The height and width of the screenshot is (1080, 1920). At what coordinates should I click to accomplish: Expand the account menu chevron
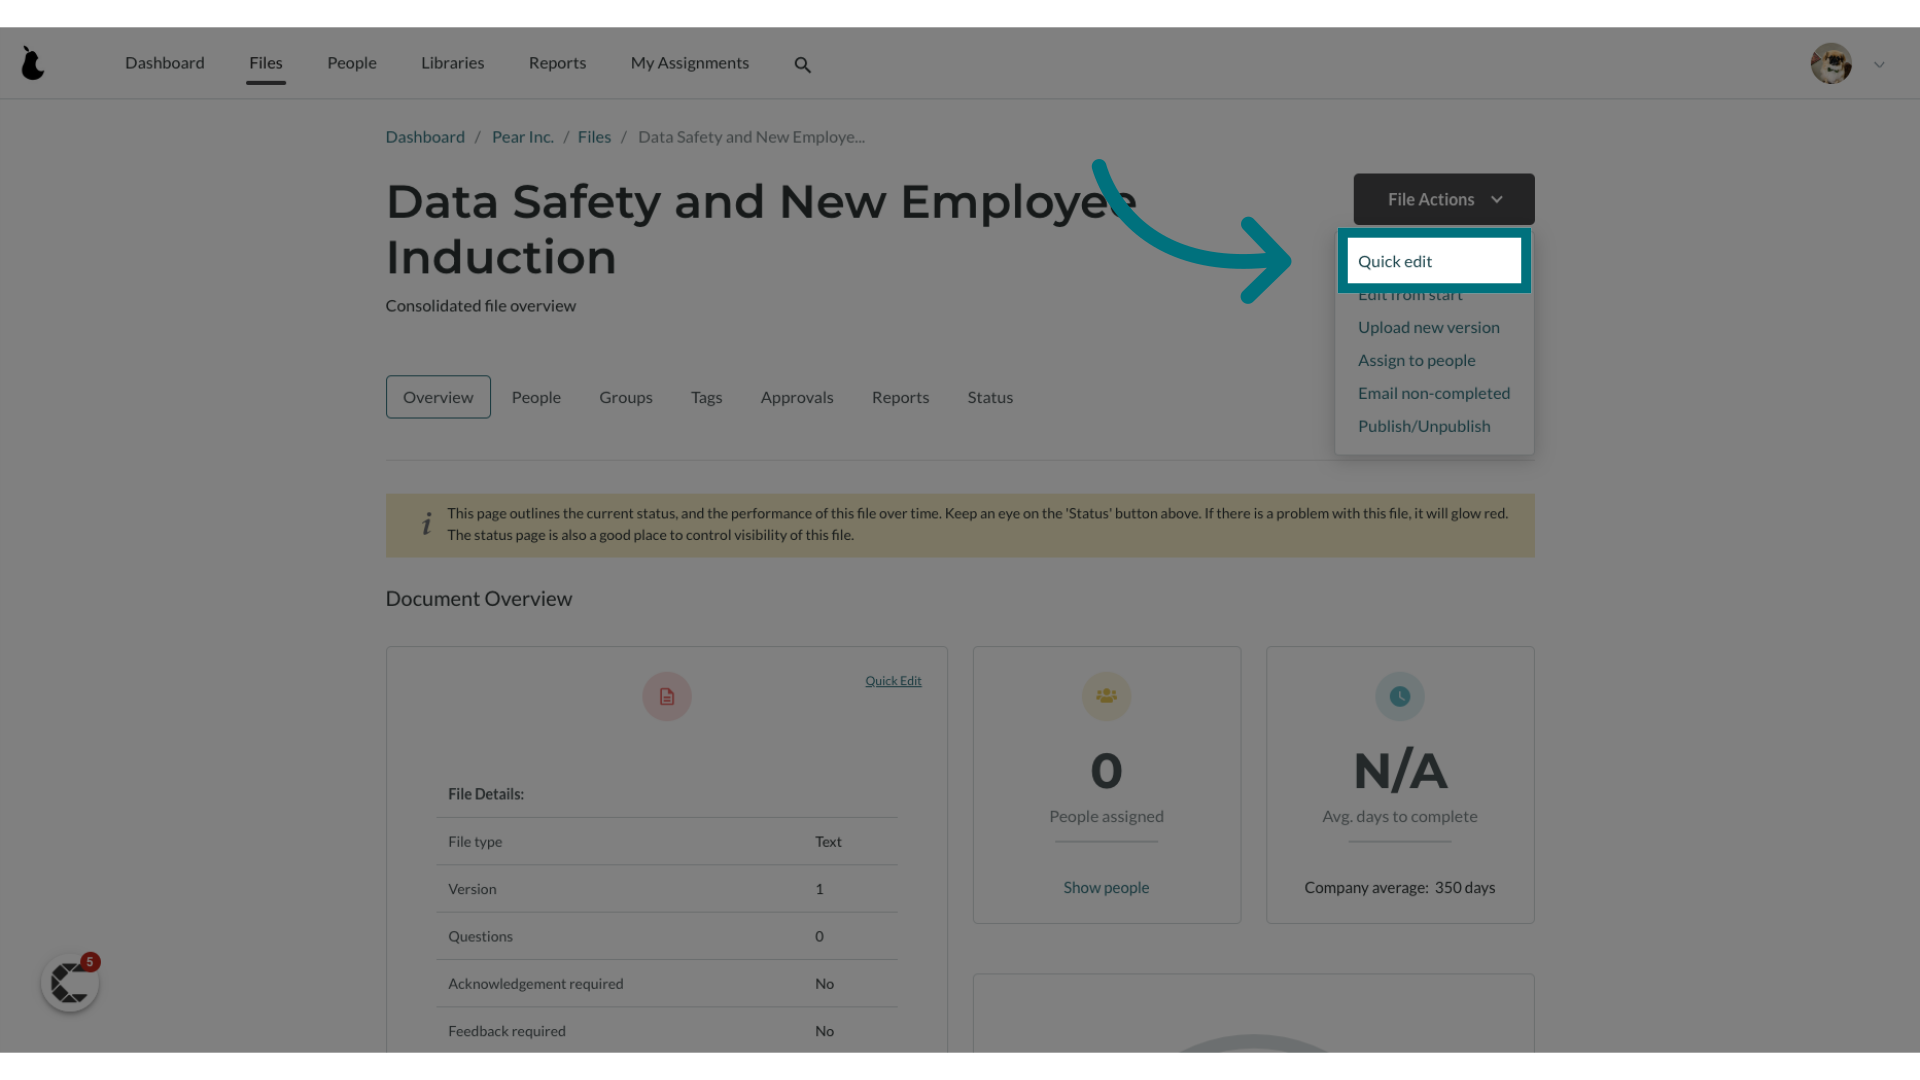[x=1879, y=65]
